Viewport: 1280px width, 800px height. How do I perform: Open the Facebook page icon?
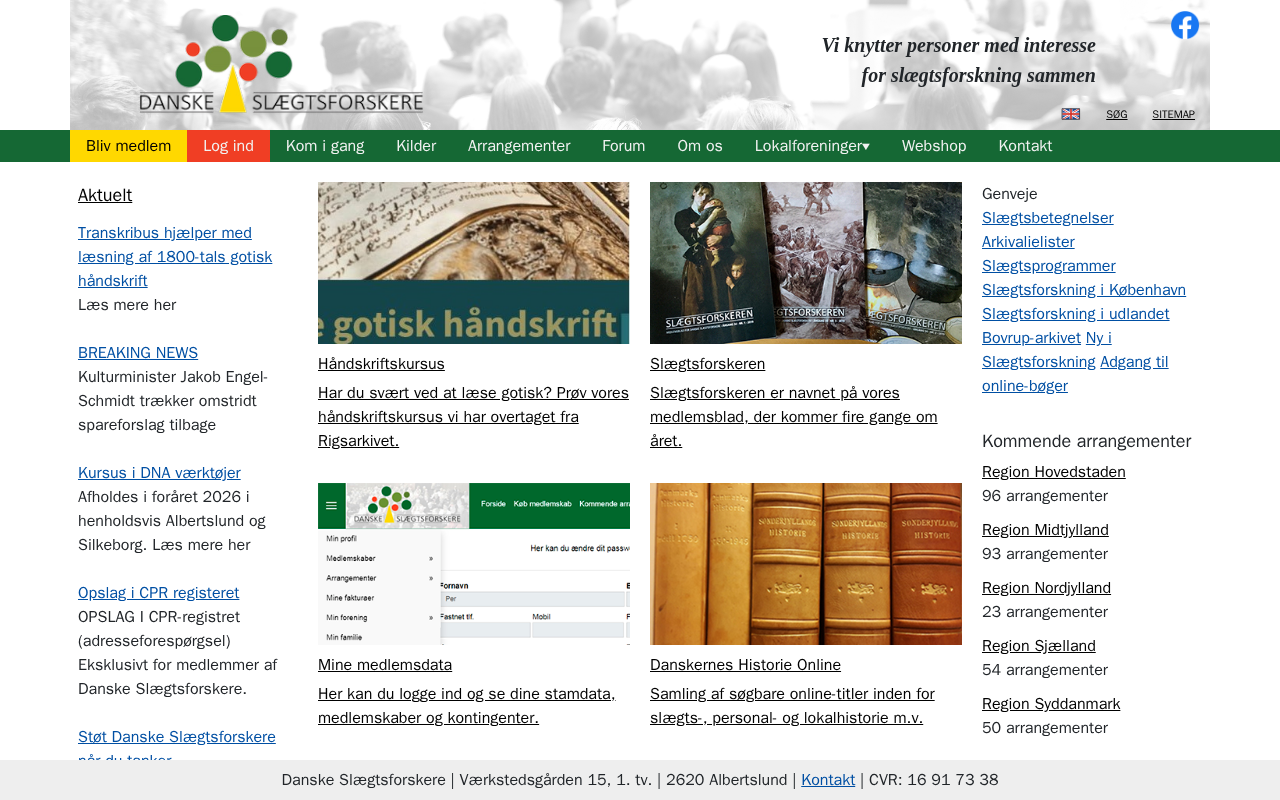(1185, 25)
